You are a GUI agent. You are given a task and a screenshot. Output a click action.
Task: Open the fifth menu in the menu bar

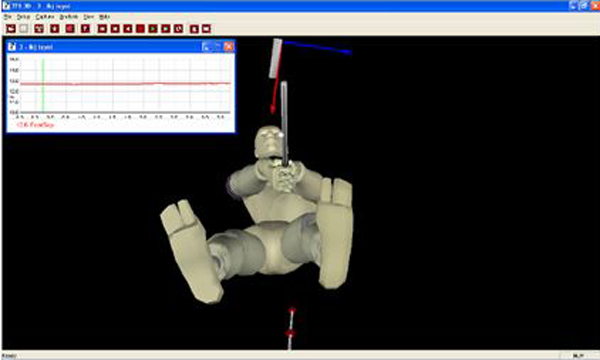88,17
